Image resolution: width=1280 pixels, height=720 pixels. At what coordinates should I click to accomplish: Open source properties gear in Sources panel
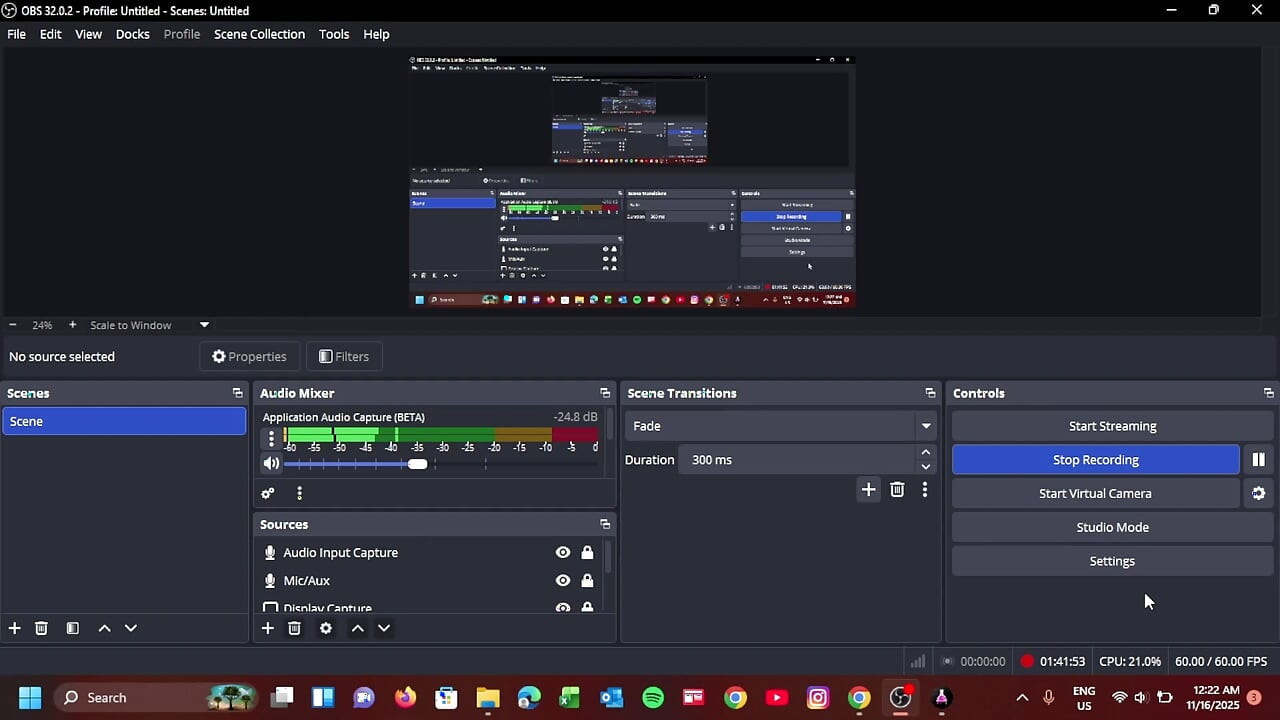326,628
